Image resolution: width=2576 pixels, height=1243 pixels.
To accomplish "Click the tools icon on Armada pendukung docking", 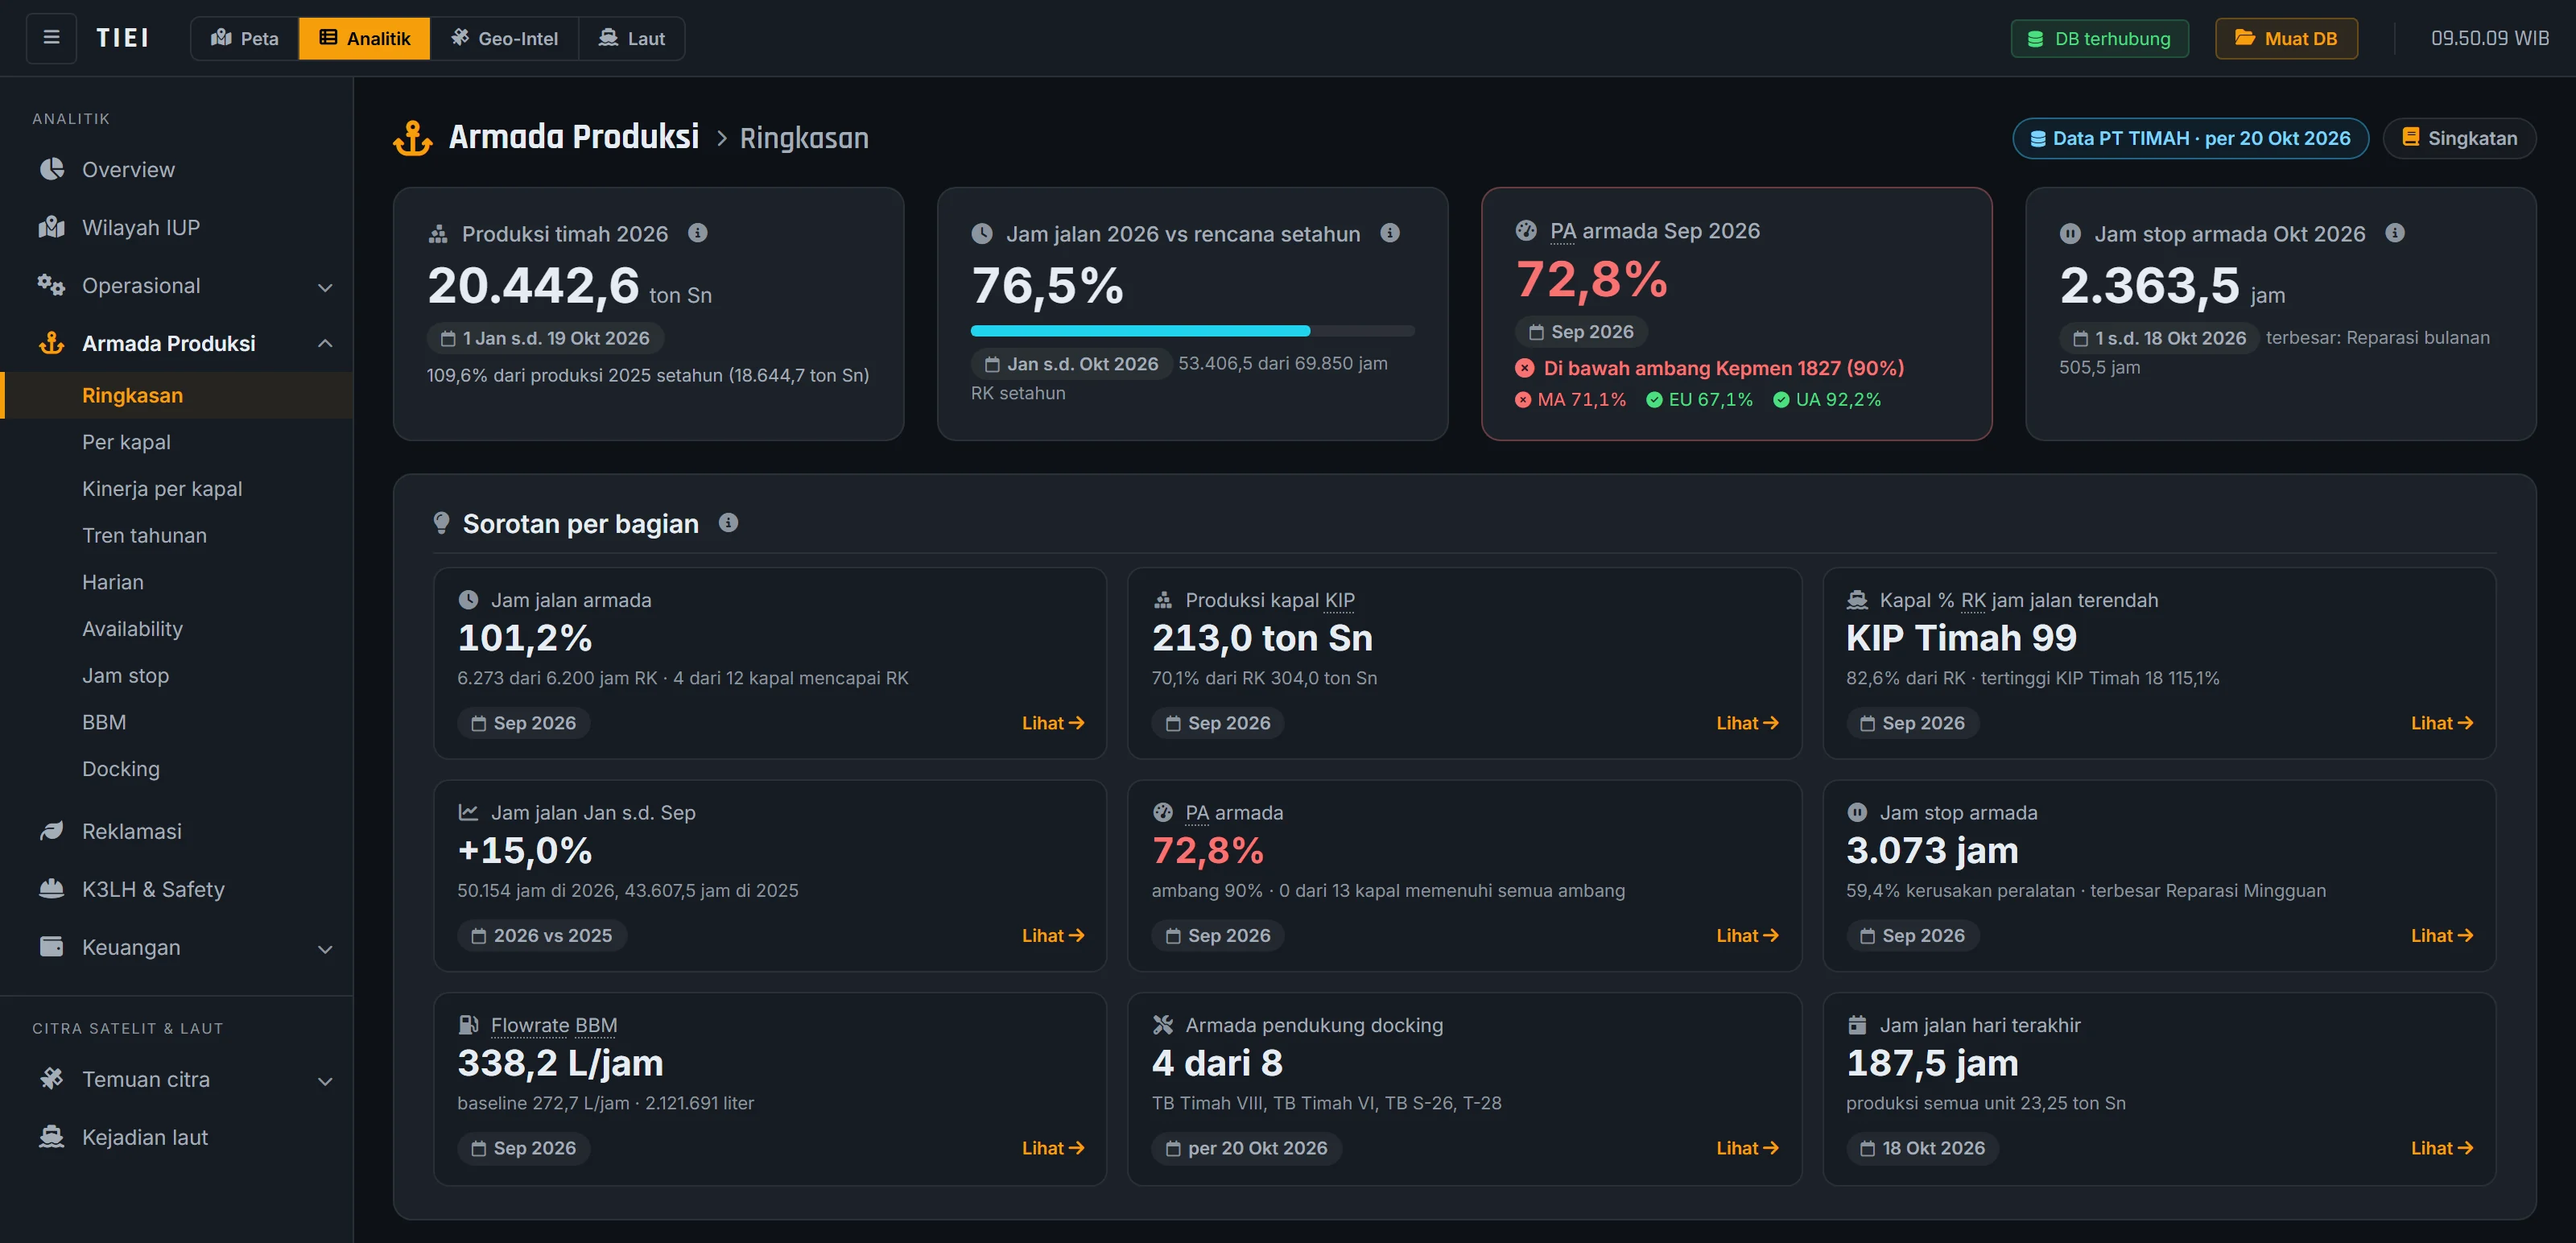I will tap(1163, 1025).
